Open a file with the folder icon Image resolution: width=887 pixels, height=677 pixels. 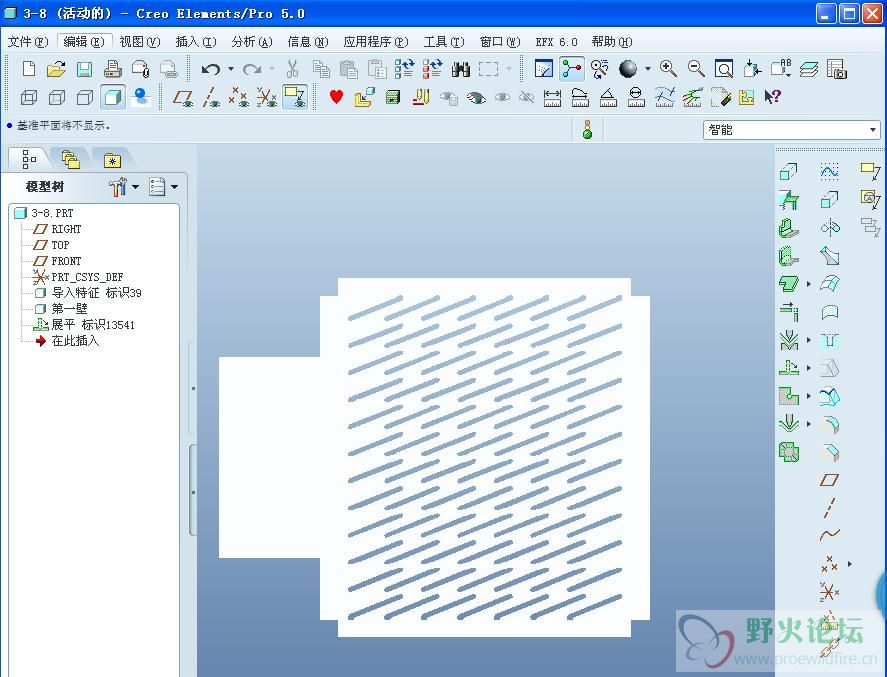click(x=56, y=69)
